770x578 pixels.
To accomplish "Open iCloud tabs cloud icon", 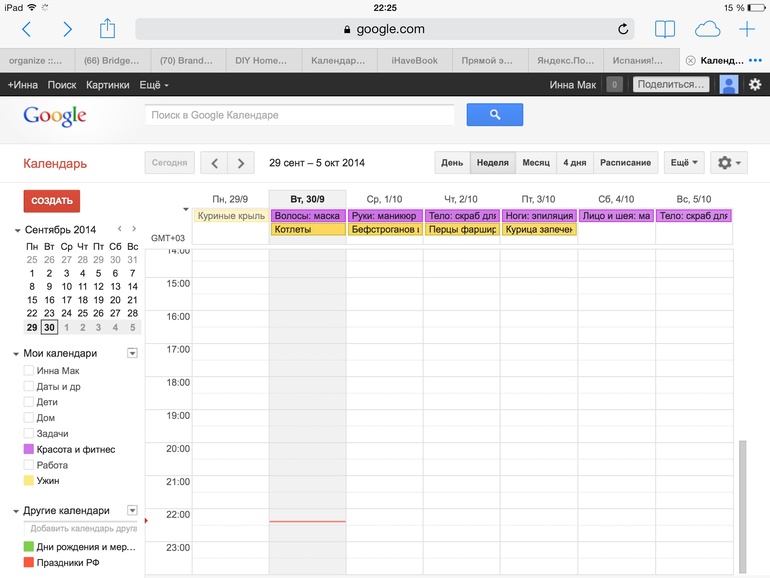I will (707, 29).
